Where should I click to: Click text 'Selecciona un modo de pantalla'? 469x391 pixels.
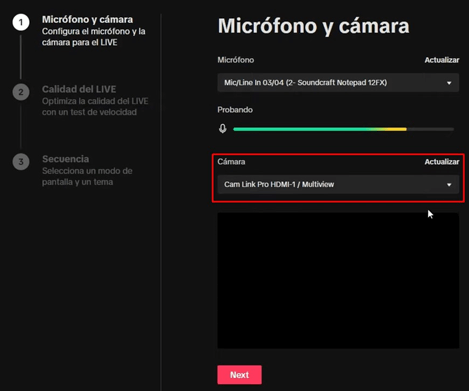[87, 176]
